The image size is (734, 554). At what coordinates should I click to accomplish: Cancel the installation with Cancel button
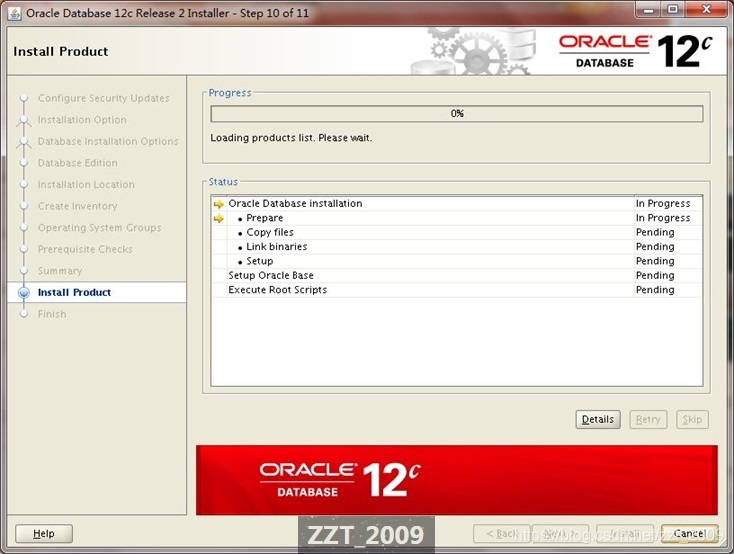(689, 533)
